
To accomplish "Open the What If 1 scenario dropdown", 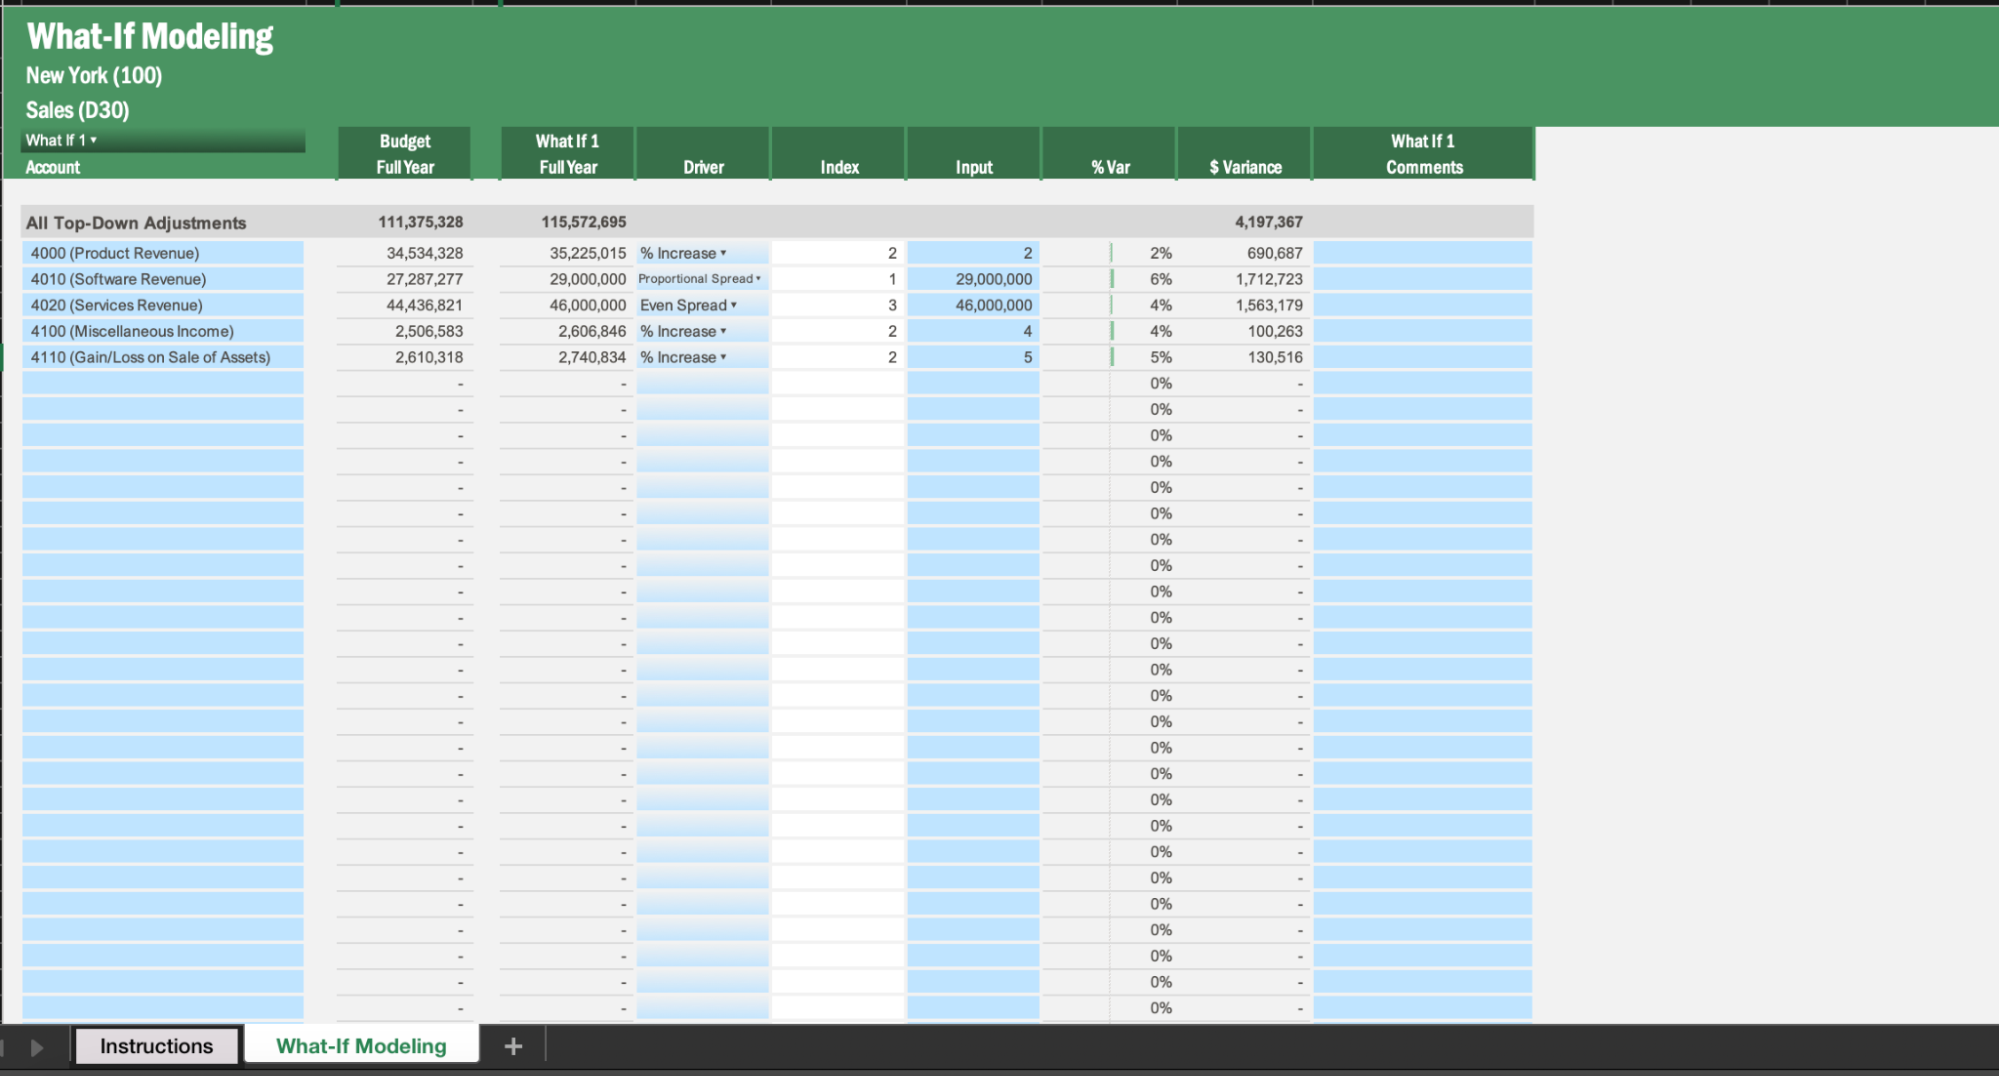I will (x=93, y=141).
